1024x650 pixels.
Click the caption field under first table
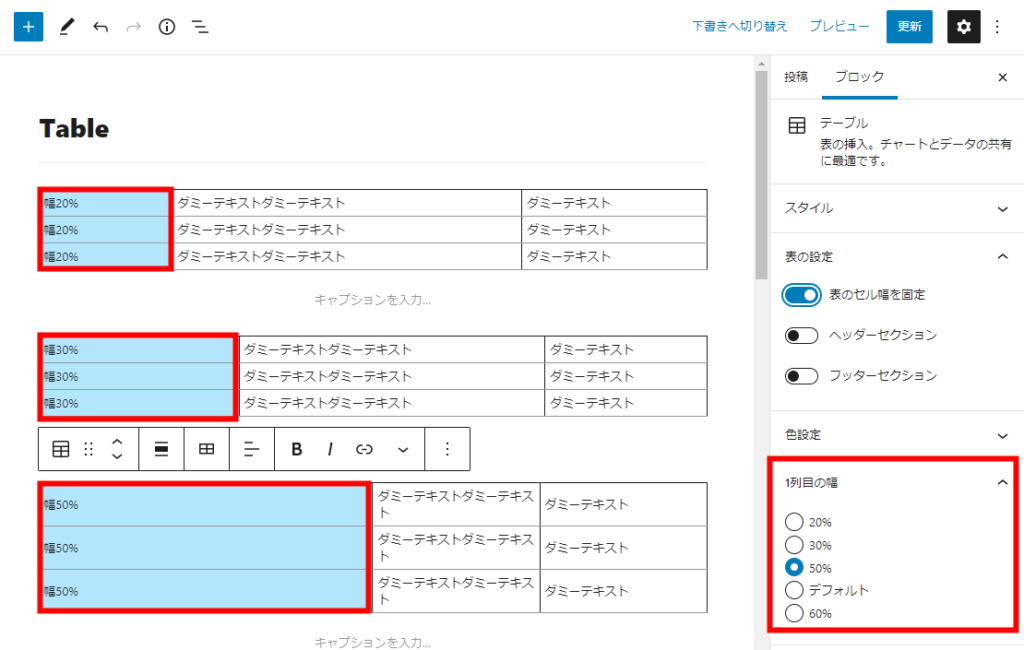point(372,299)
